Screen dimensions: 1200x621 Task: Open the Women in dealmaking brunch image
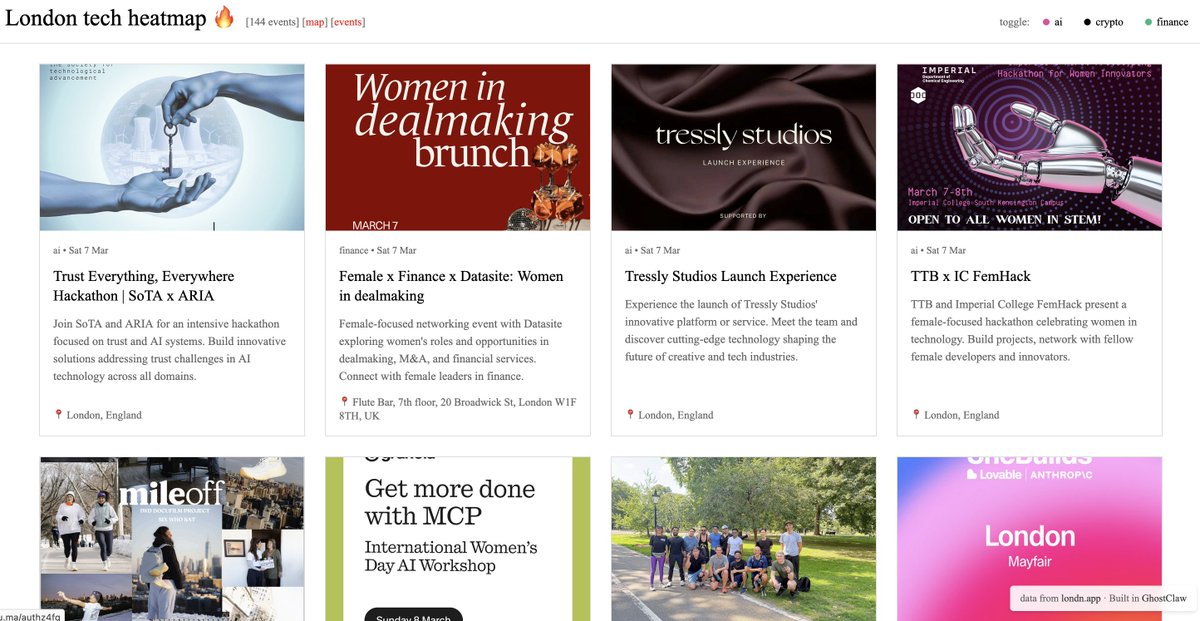[x=458, y=148]
